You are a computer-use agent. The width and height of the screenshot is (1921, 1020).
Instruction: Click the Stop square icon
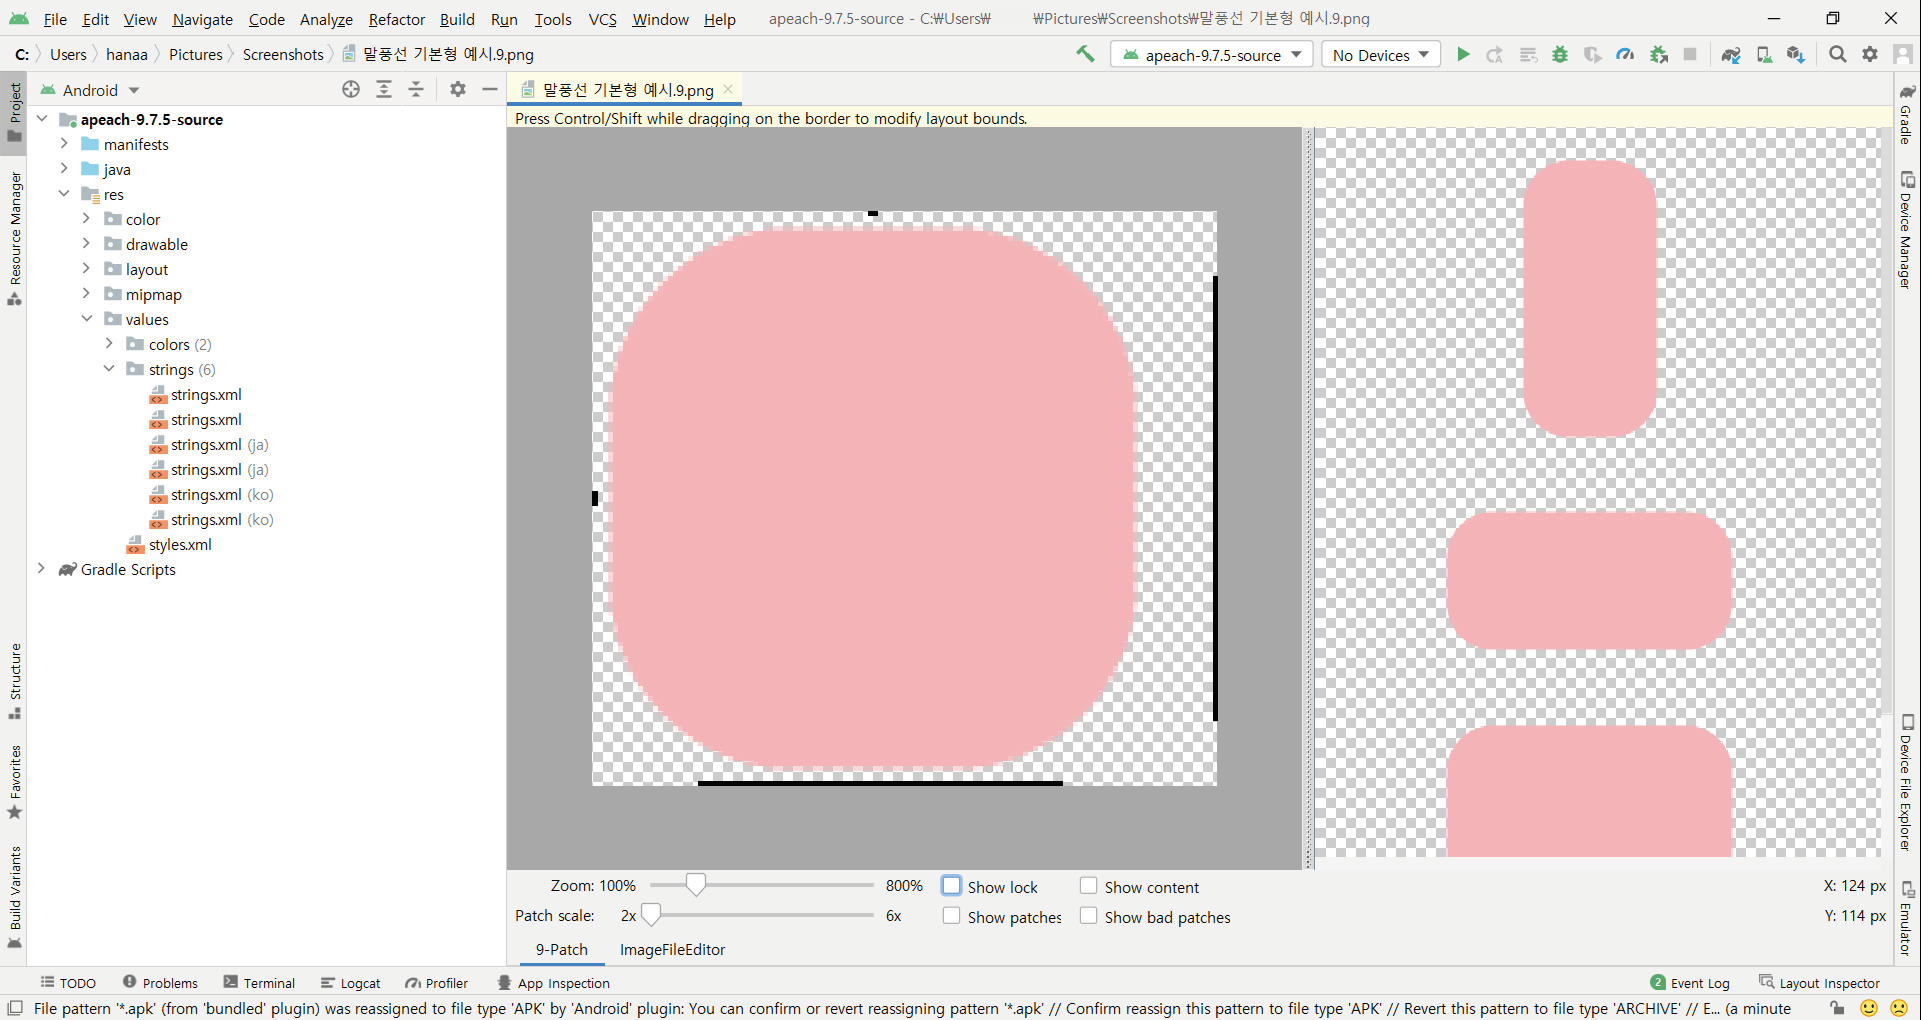click(x=1690, y=54)
